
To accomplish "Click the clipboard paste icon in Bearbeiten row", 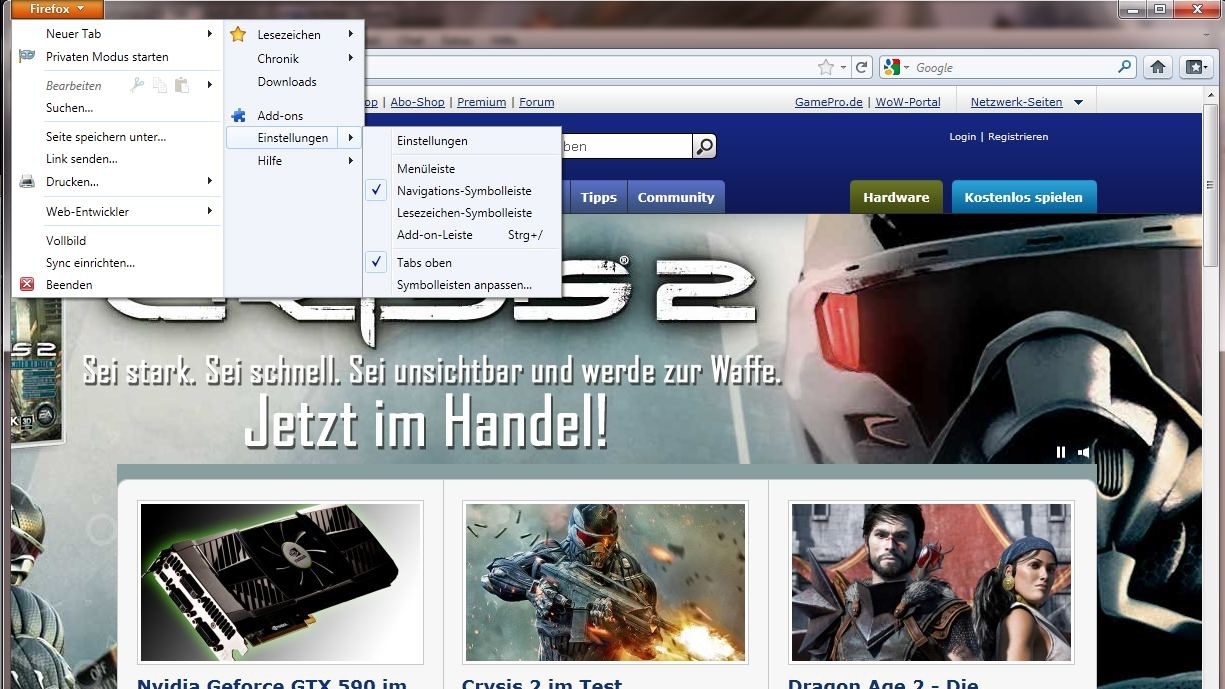I will tap(181, 85).
